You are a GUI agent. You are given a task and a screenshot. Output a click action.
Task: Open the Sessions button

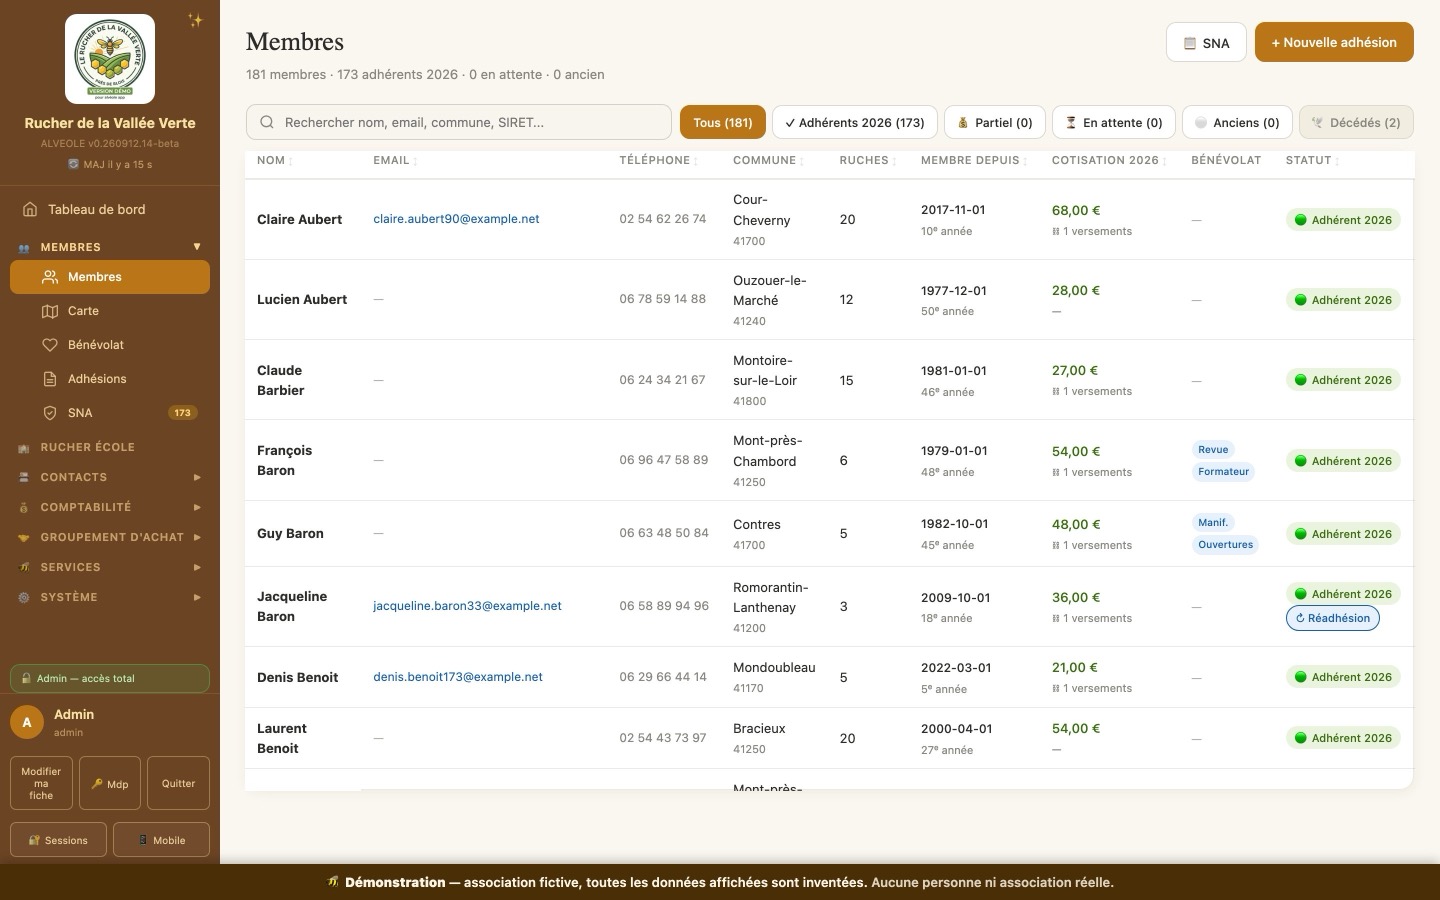[59, 840]
